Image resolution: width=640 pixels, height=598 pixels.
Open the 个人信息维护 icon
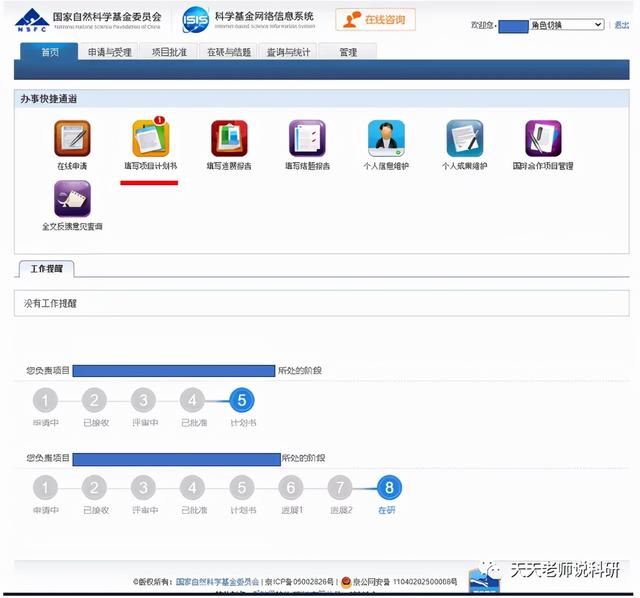click(x=386, y=138)
